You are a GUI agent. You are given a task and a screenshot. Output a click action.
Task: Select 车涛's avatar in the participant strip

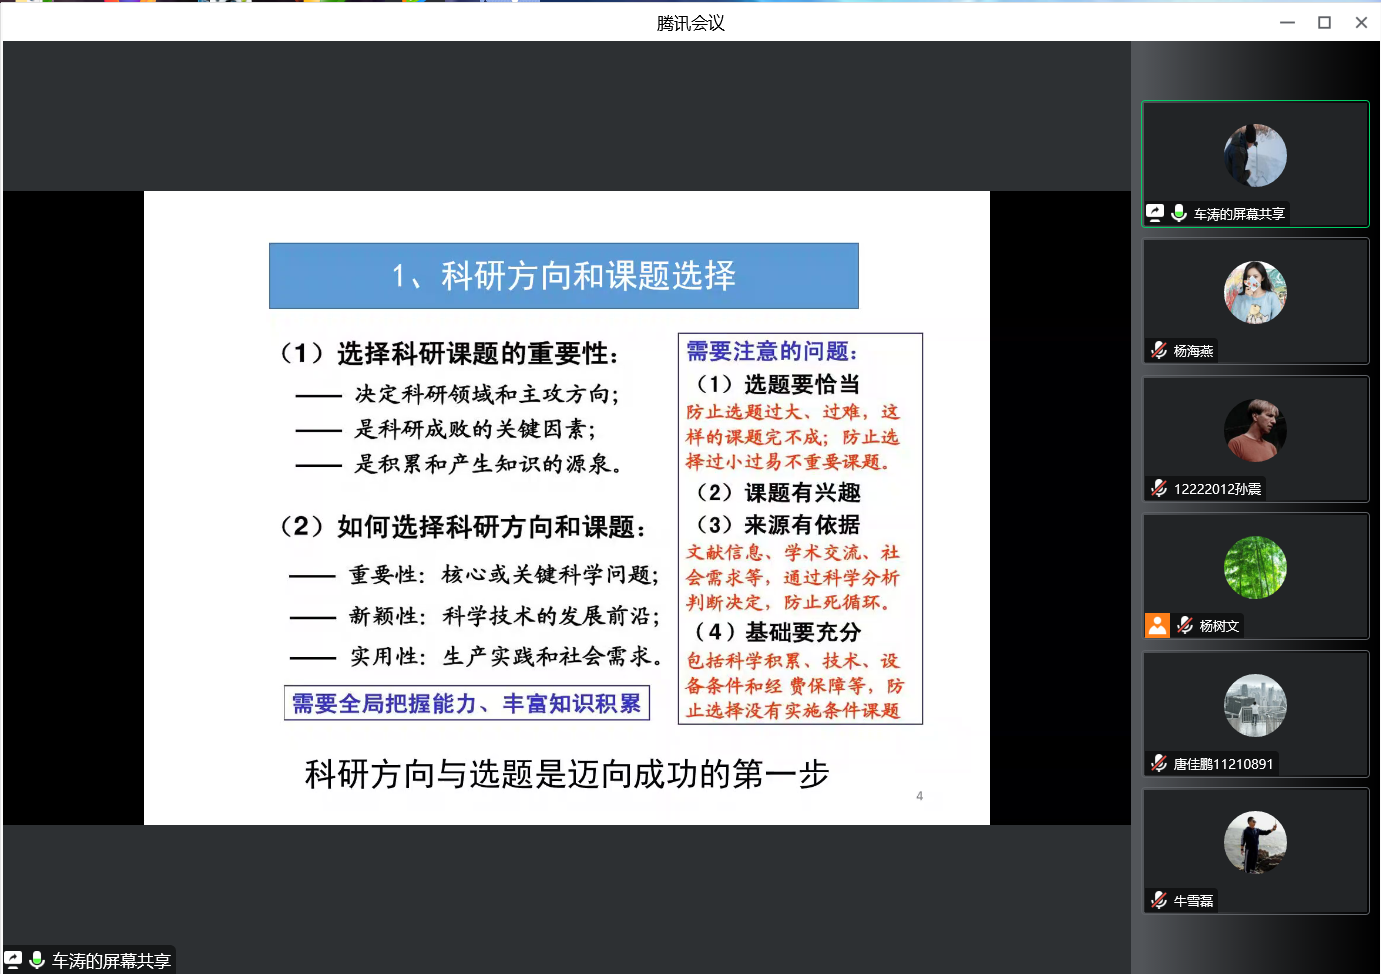[x=1255, y=156]
